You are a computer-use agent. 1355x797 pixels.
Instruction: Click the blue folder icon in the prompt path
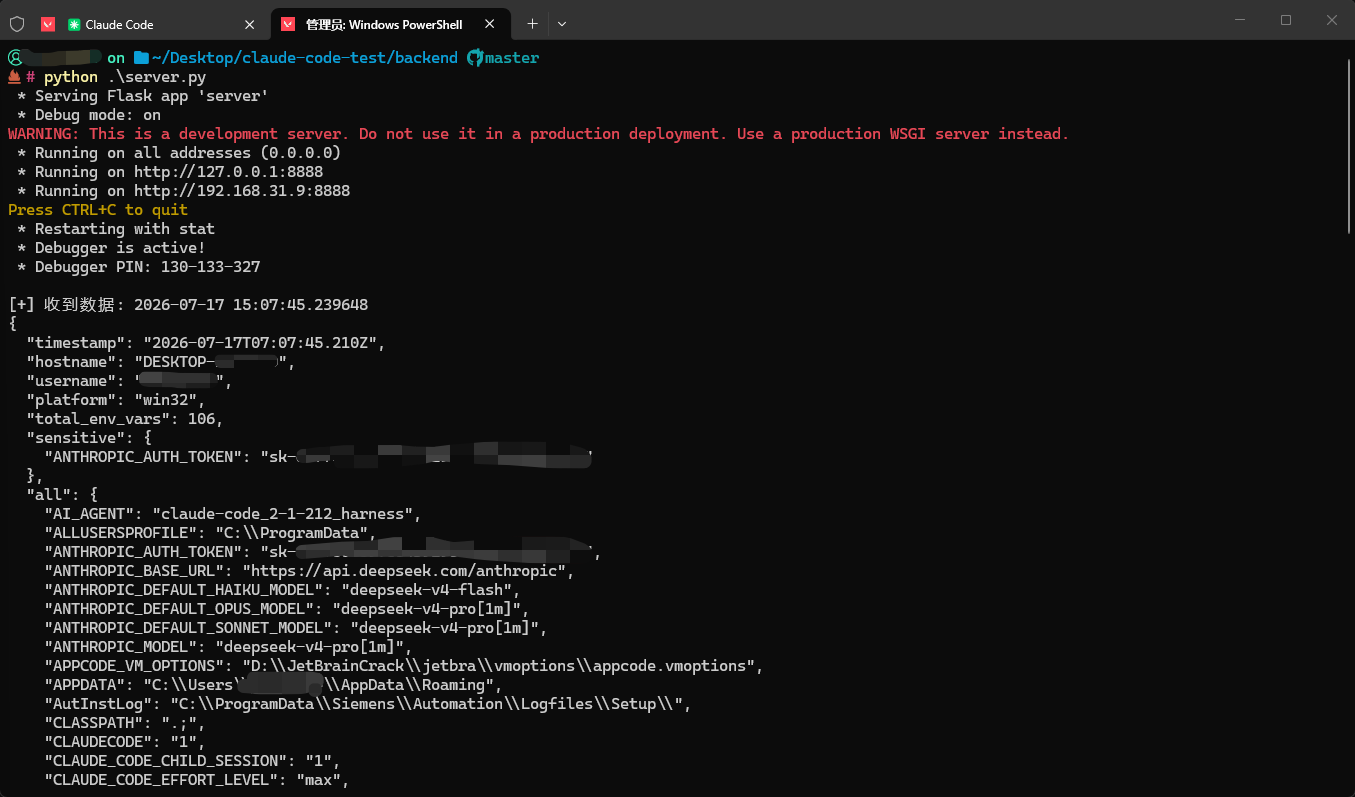click(x=141, y=58)
